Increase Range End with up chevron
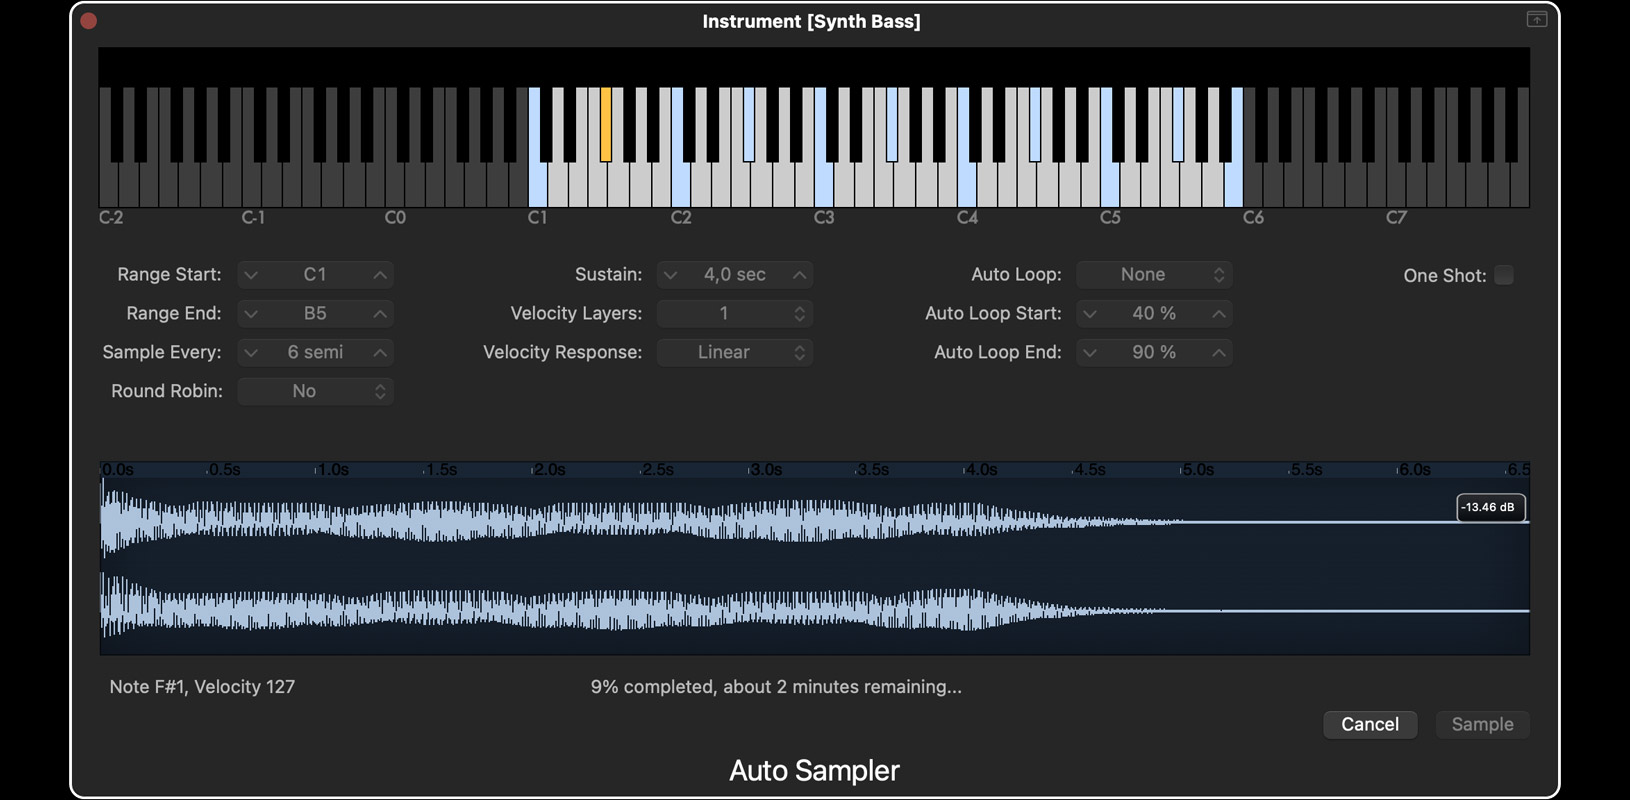Image resolution: width=1630 pixels, height=800 pixels. point(380,314)
